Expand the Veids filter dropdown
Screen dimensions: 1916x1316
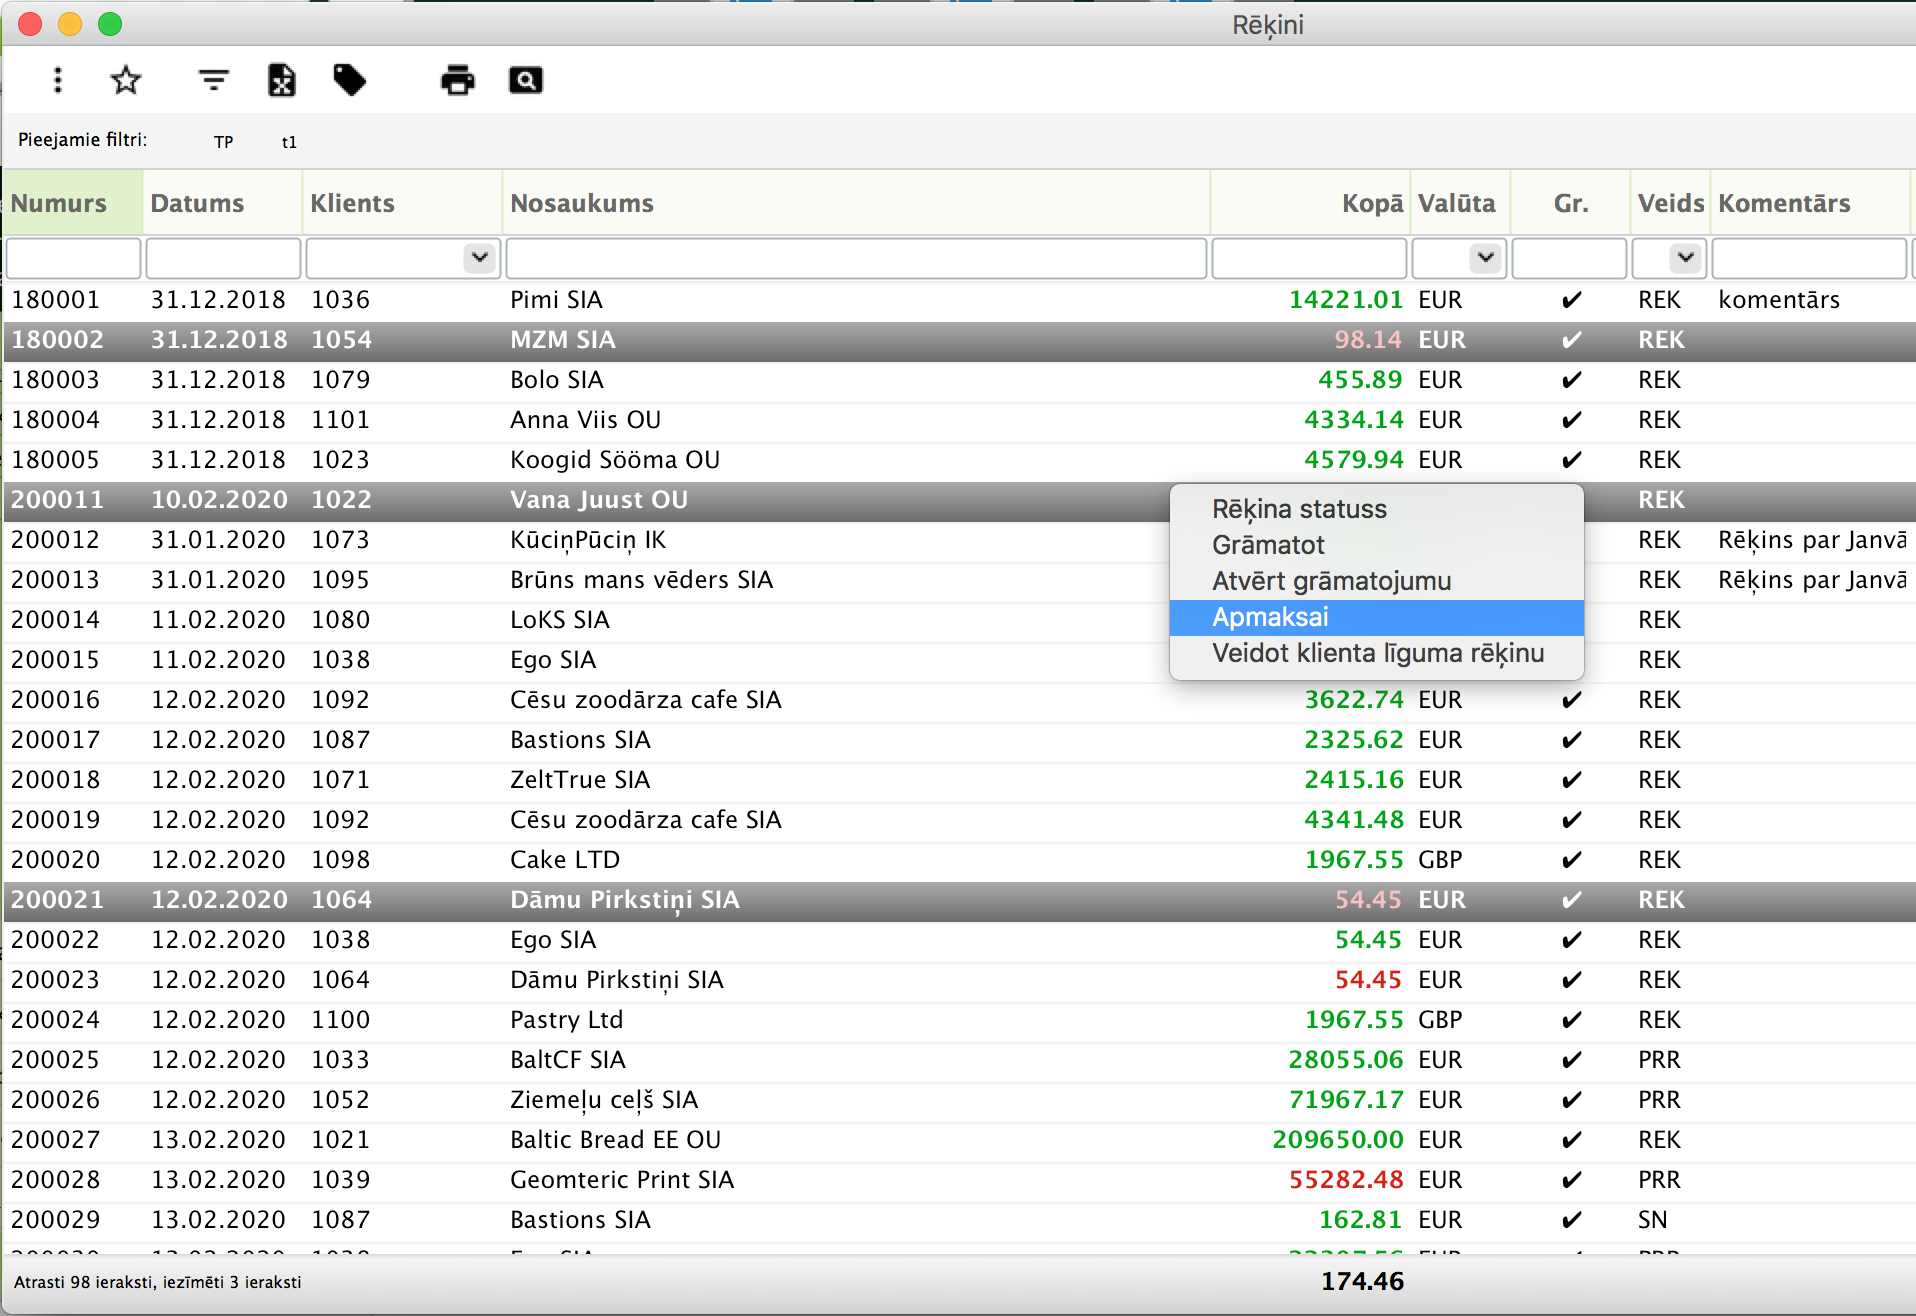click(x=1686, y=258)
